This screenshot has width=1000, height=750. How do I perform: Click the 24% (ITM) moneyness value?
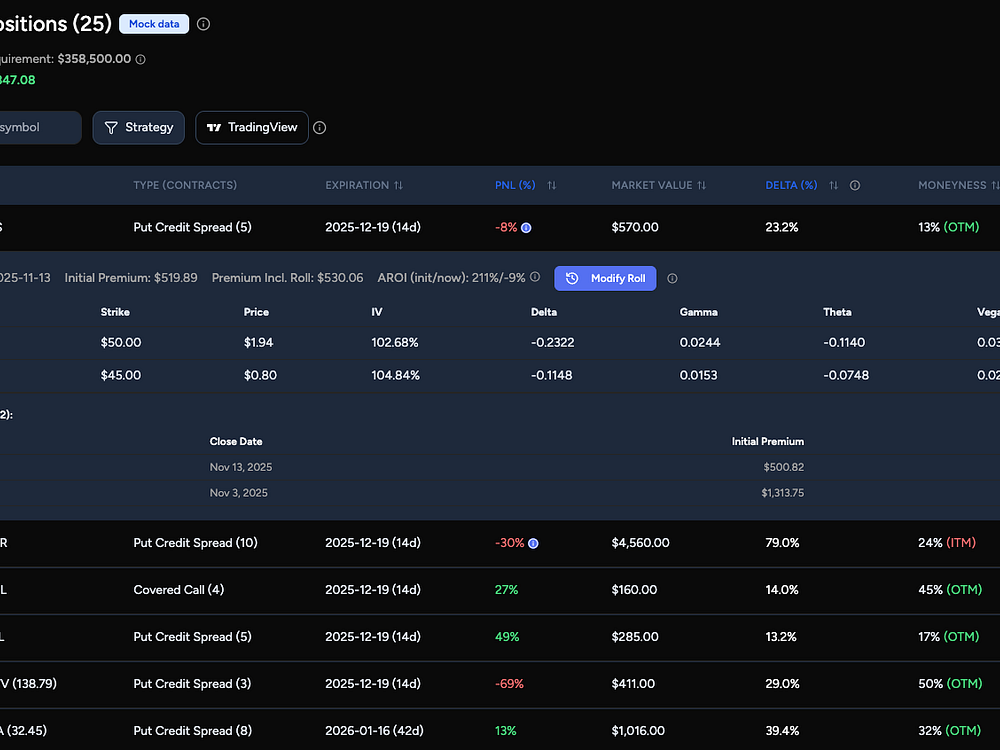pos(947,543)
